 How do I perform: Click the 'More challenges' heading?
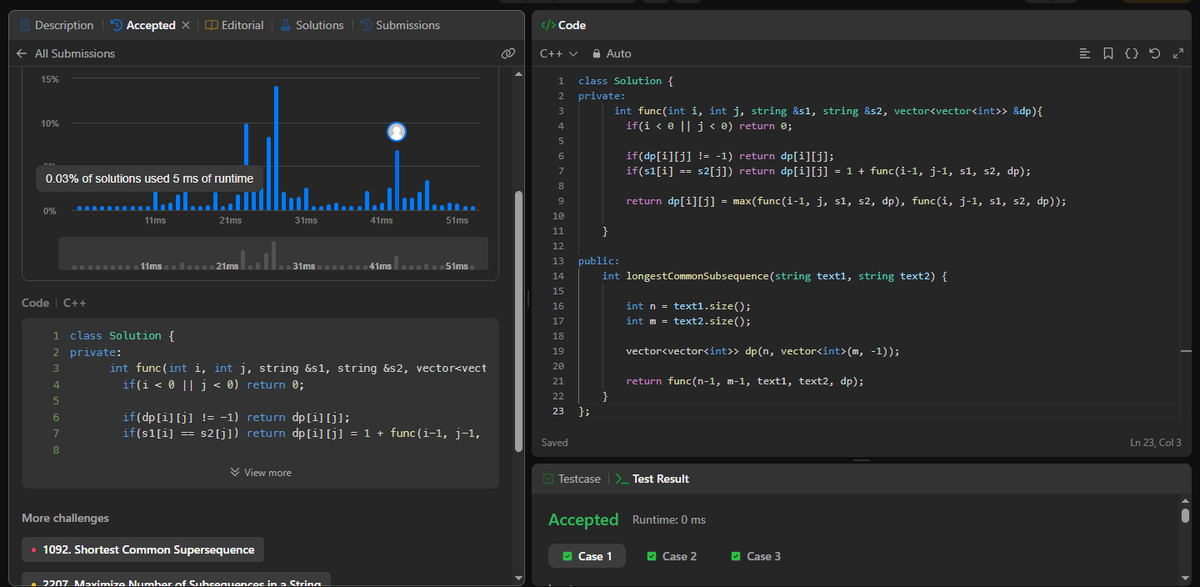[x=65, y=518]
